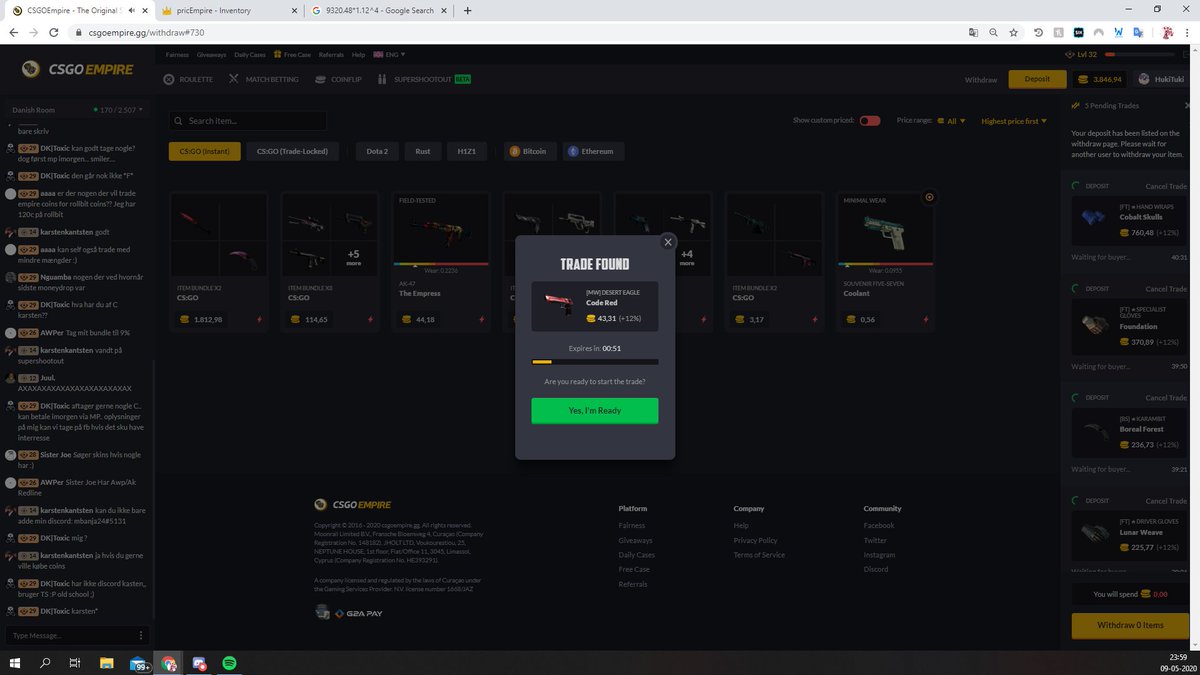Open the Fairness top link

[x=177, y=54]
